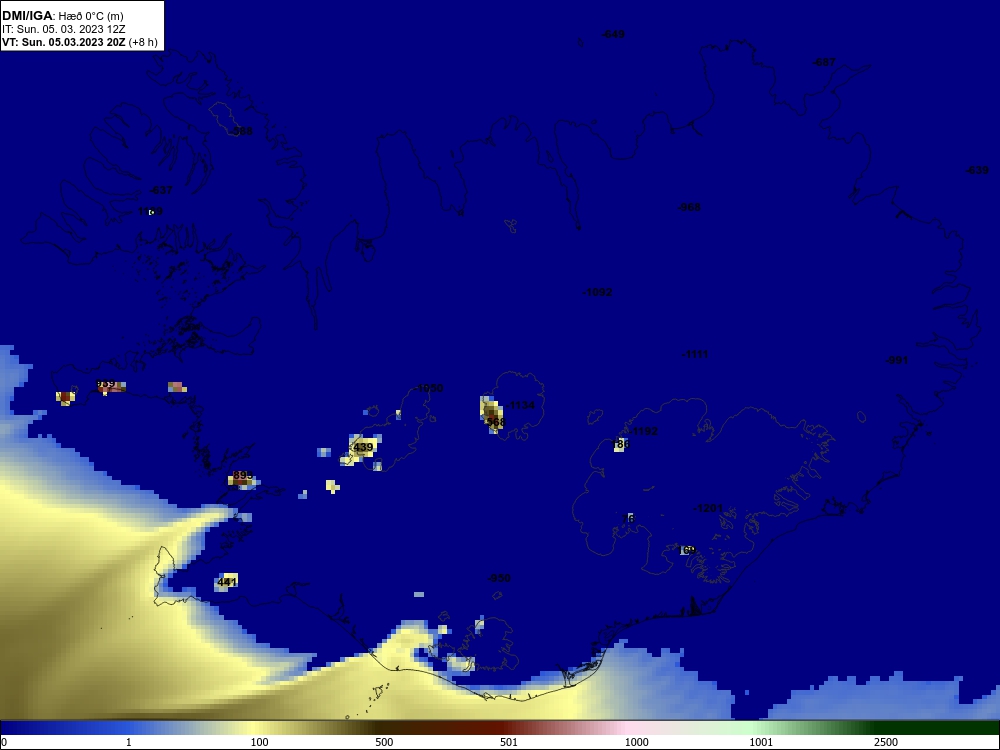1000x750 pixels.
Task: Click the '1001' tick on the color scale
Action: point(761,742)
